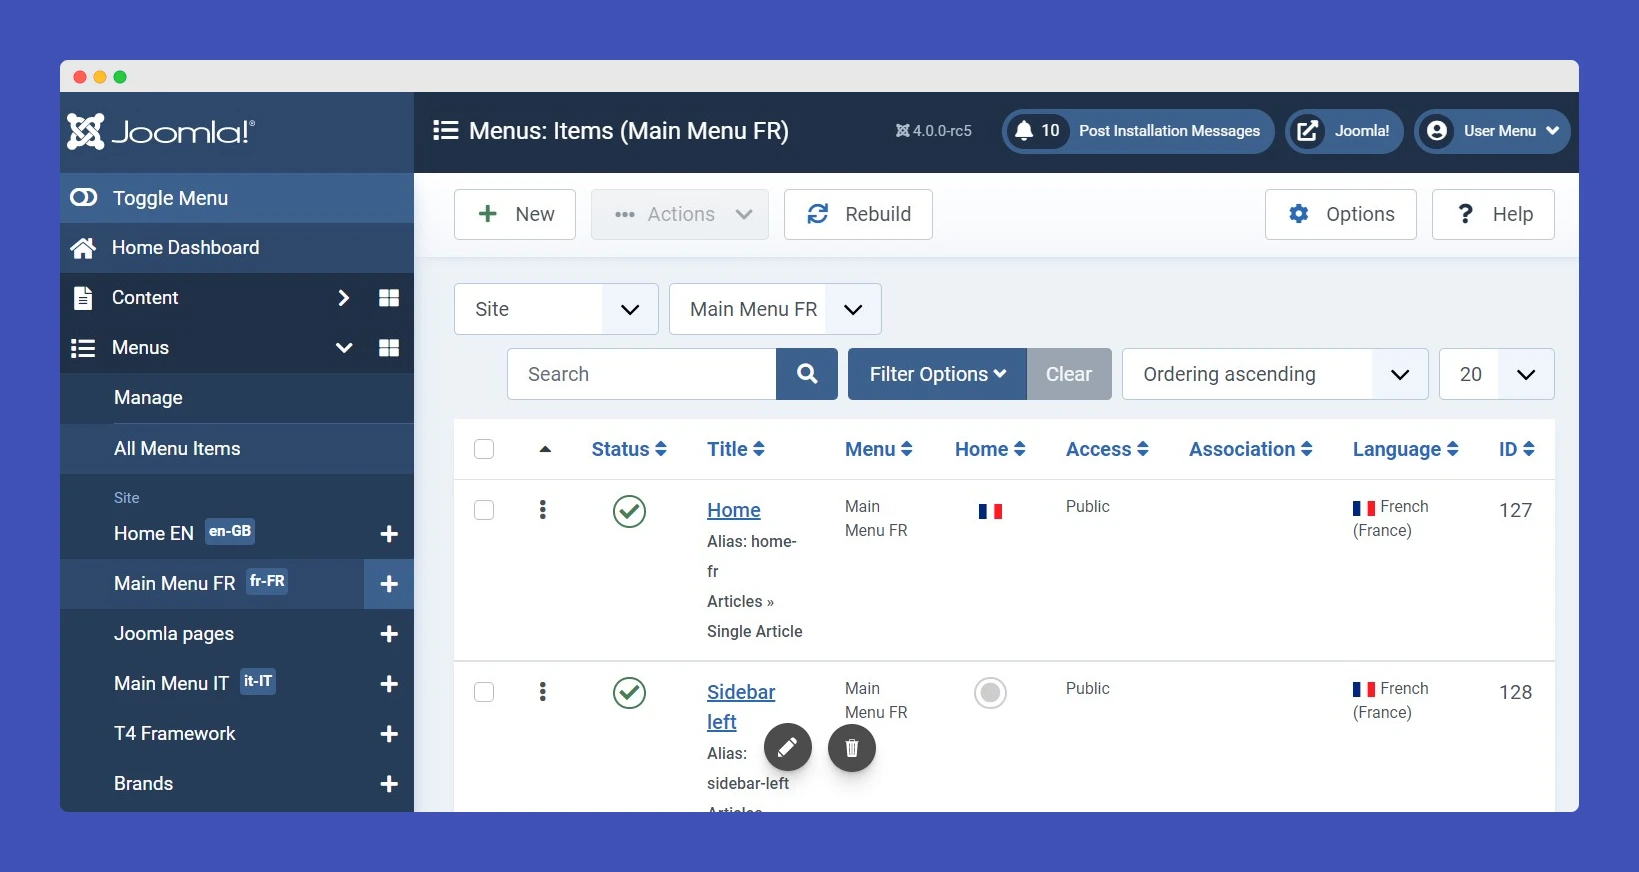
Task: Sort table by ID
Action: coord(1517,449)
